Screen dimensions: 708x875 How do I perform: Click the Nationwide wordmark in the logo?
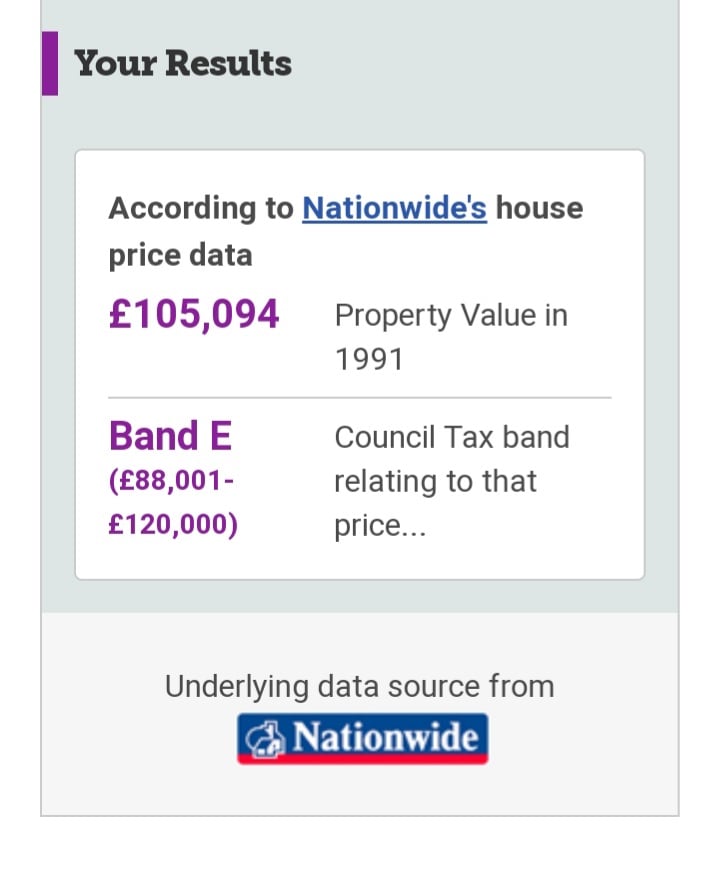click(384, 737)
